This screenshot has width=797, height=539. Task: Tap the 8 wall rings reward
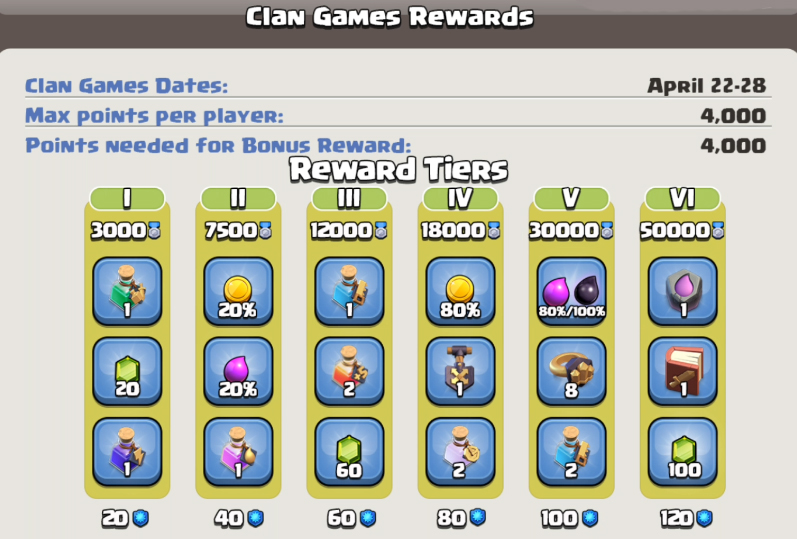571,372
